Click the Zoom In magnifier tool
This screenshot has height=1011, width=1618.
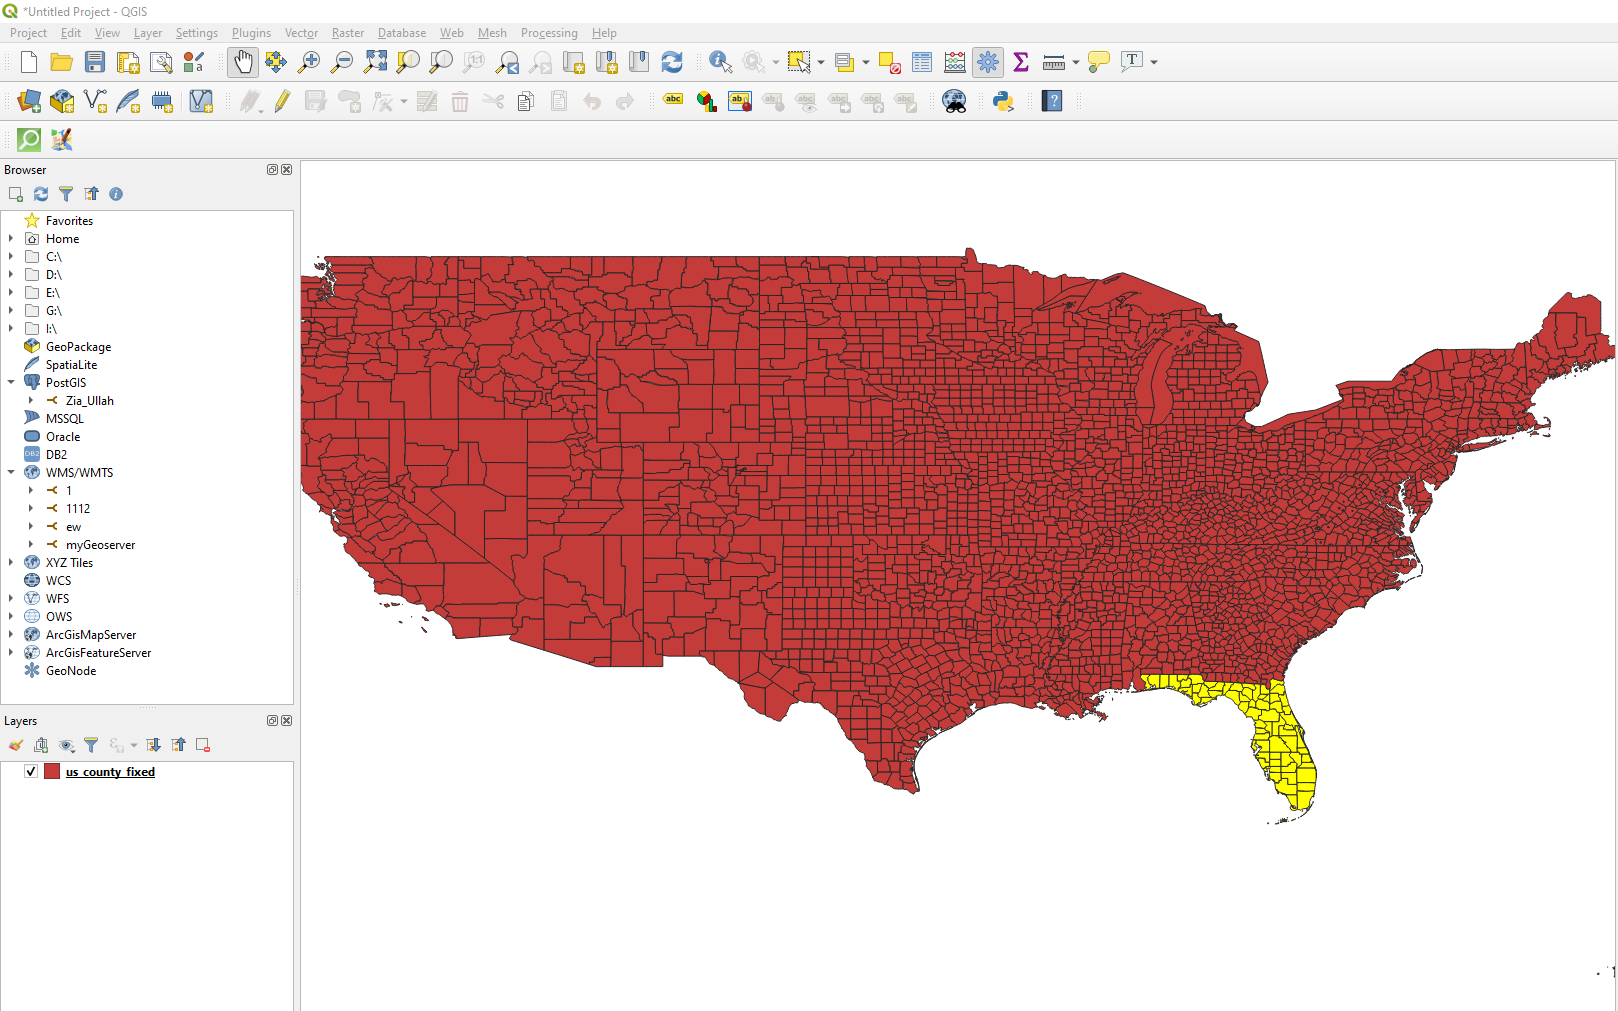coord(309,62)
